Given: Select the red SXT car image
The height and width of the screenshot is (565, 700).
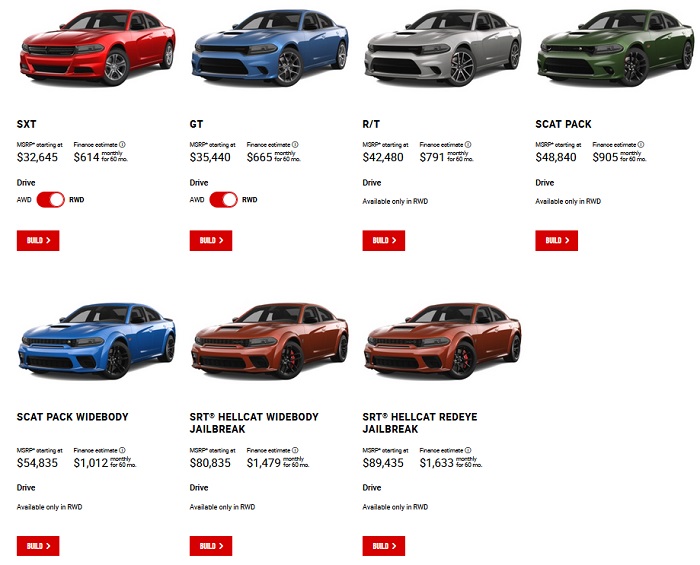Looking at the screenshot, I should pos(97,47).
